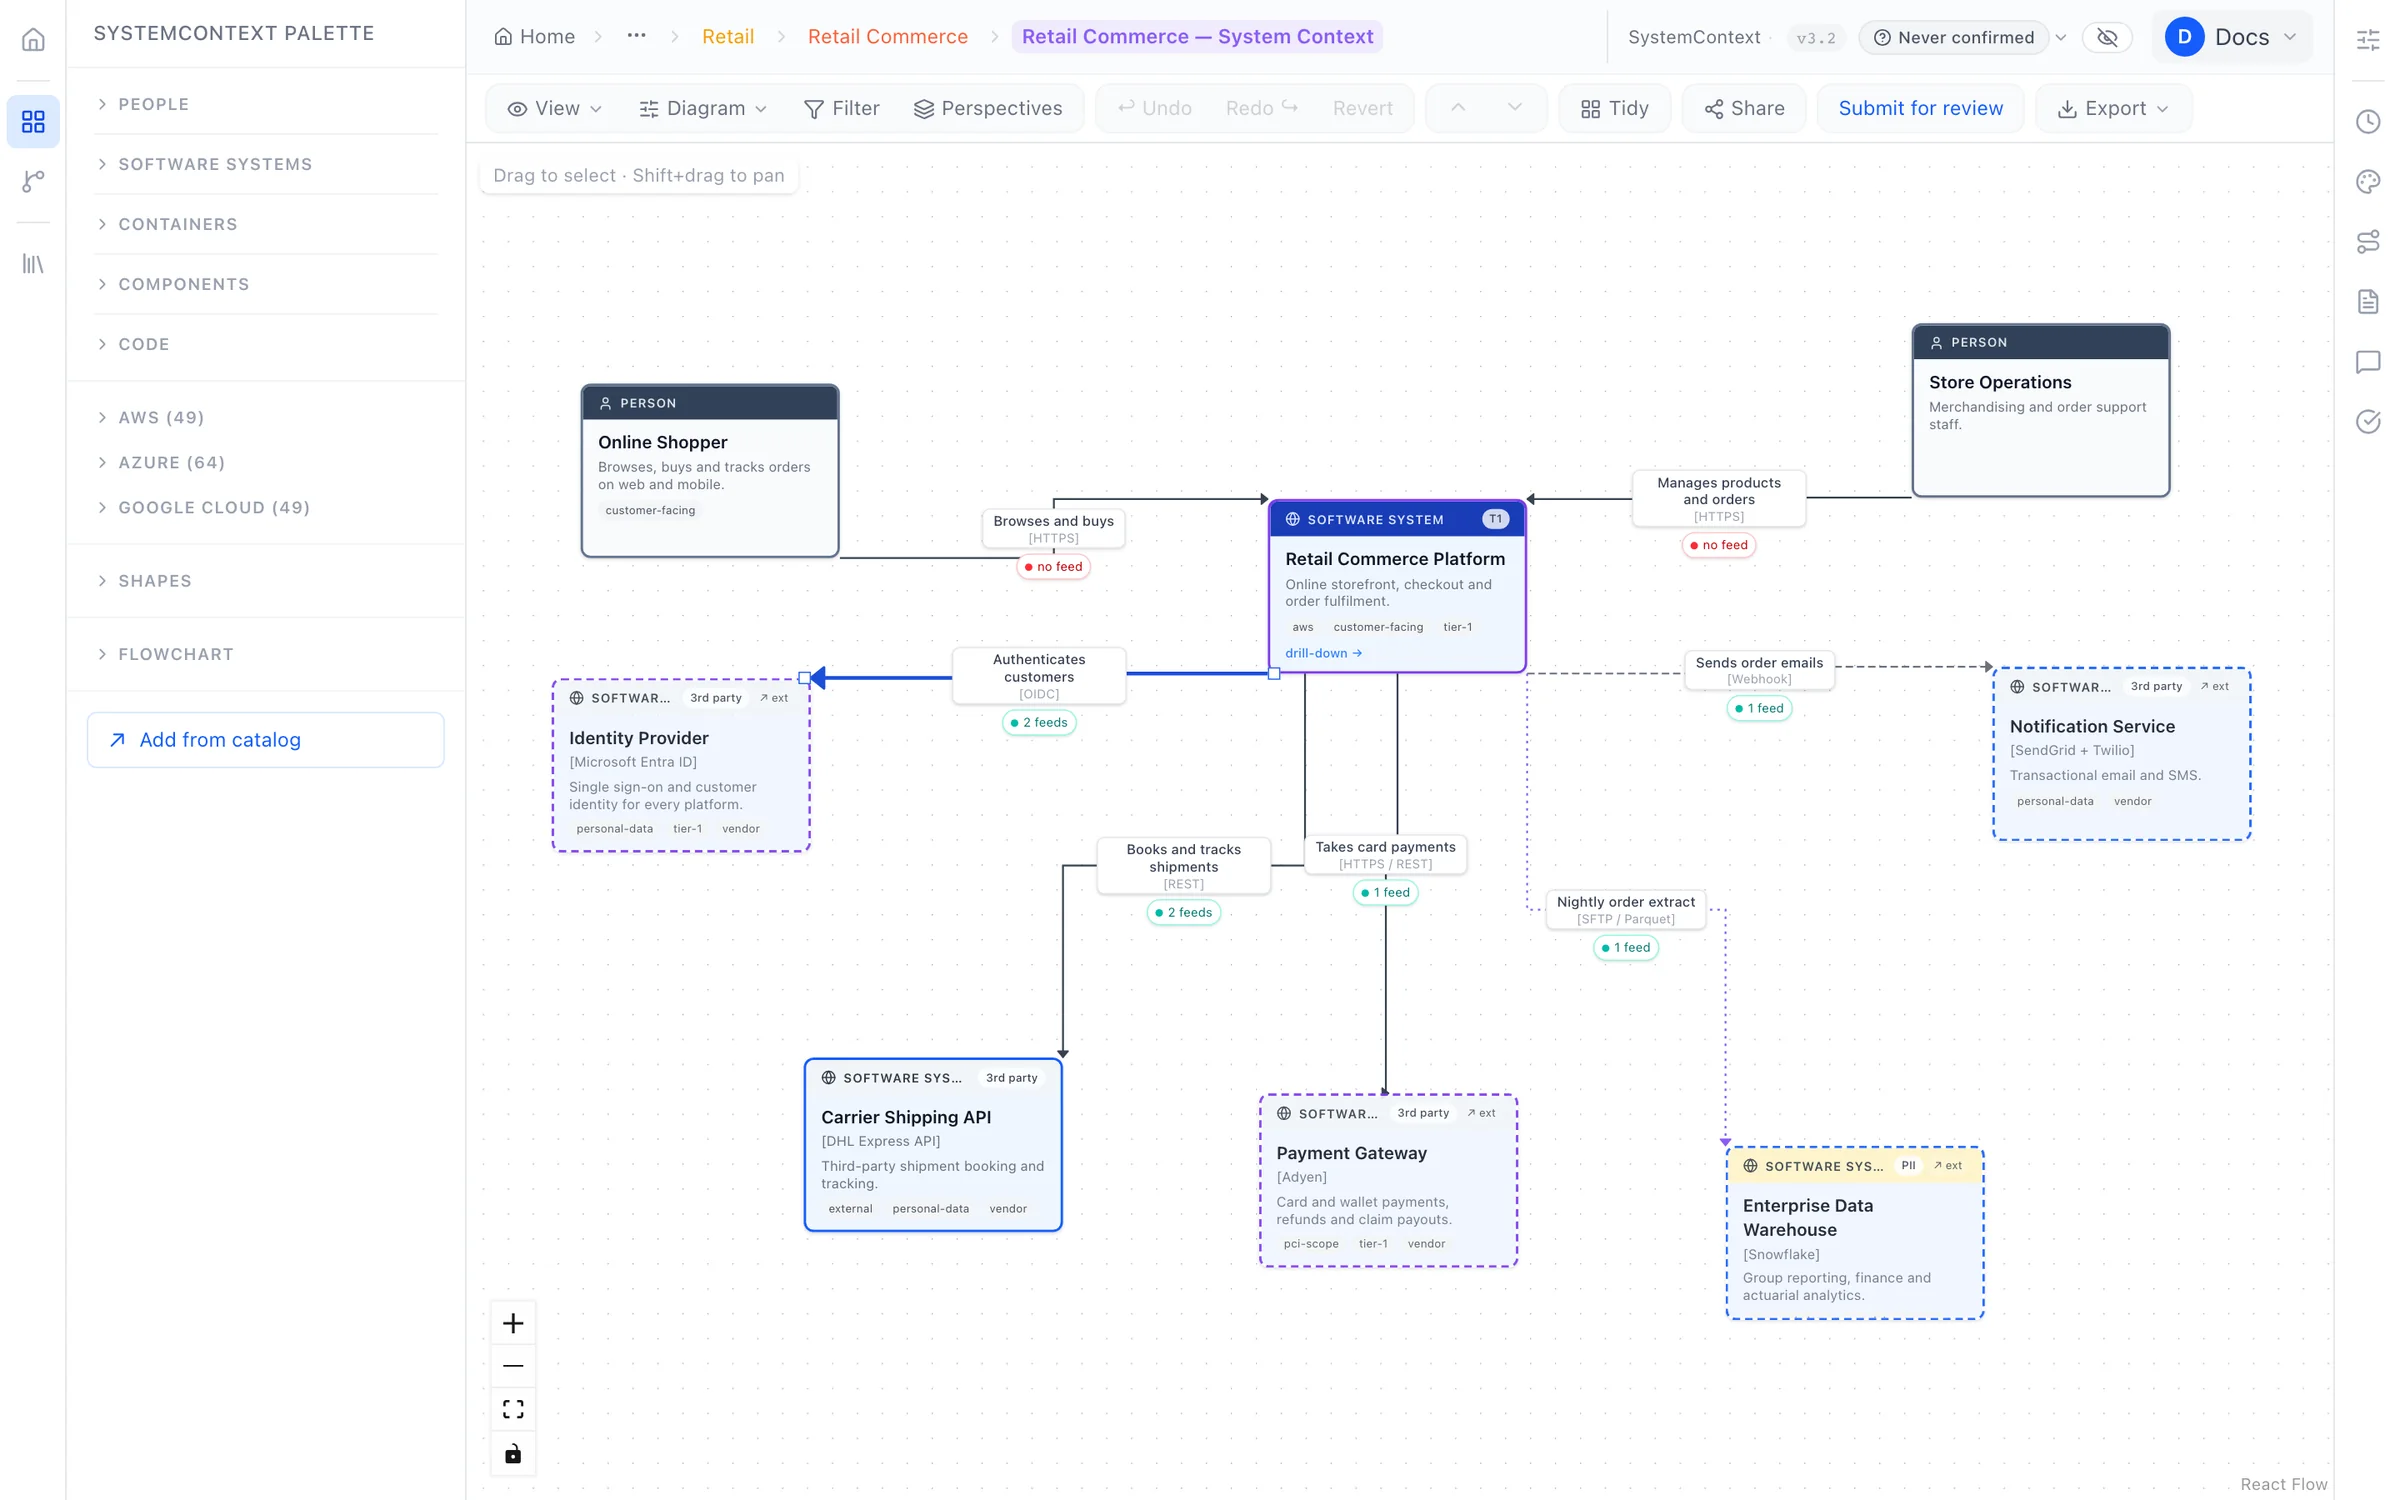Zoom out with the minus button
Viewport: 2400px width, 1500px height.
point(513,1366)
